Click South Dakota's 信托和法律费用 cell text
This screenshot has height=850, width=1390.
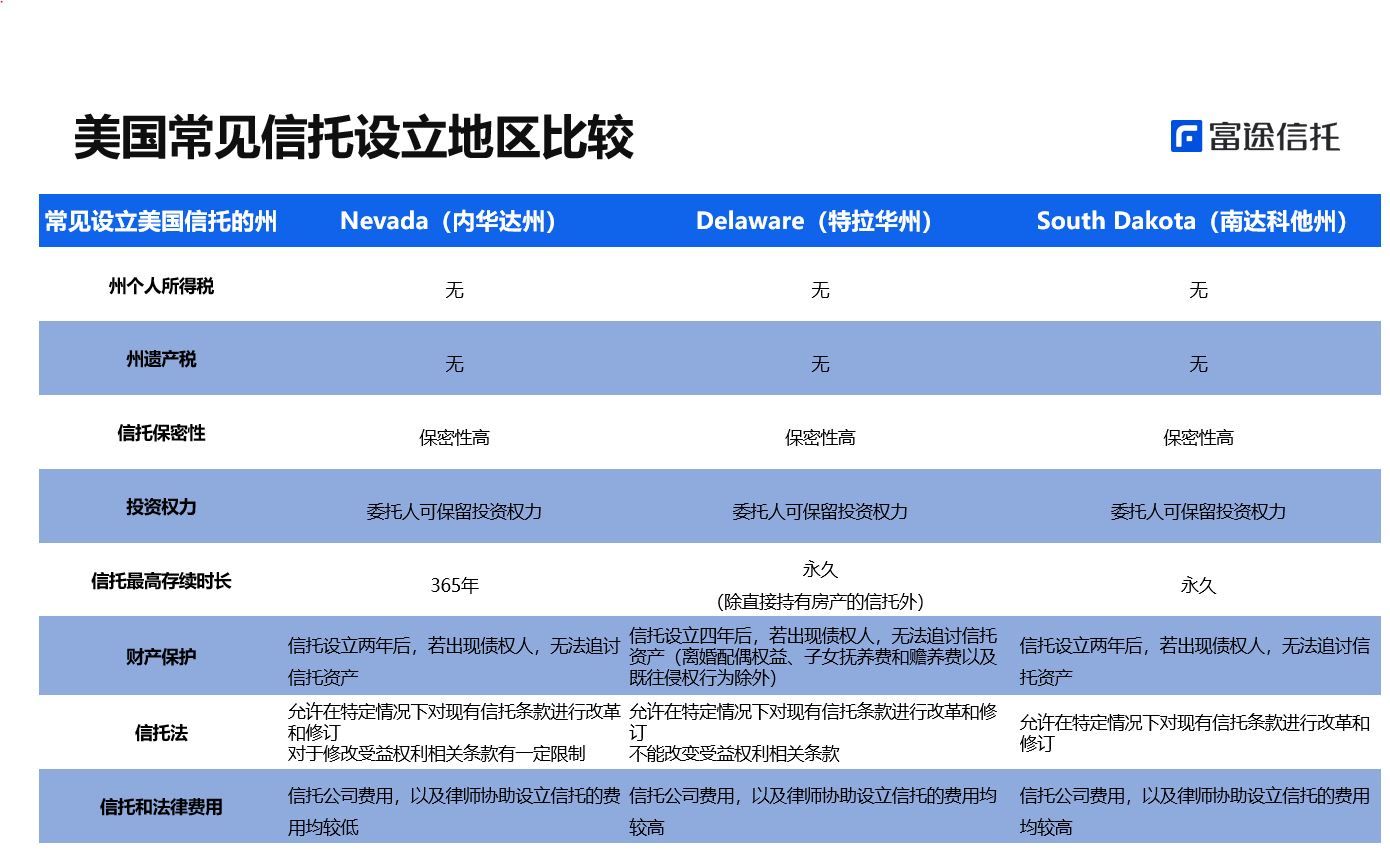1195,811
